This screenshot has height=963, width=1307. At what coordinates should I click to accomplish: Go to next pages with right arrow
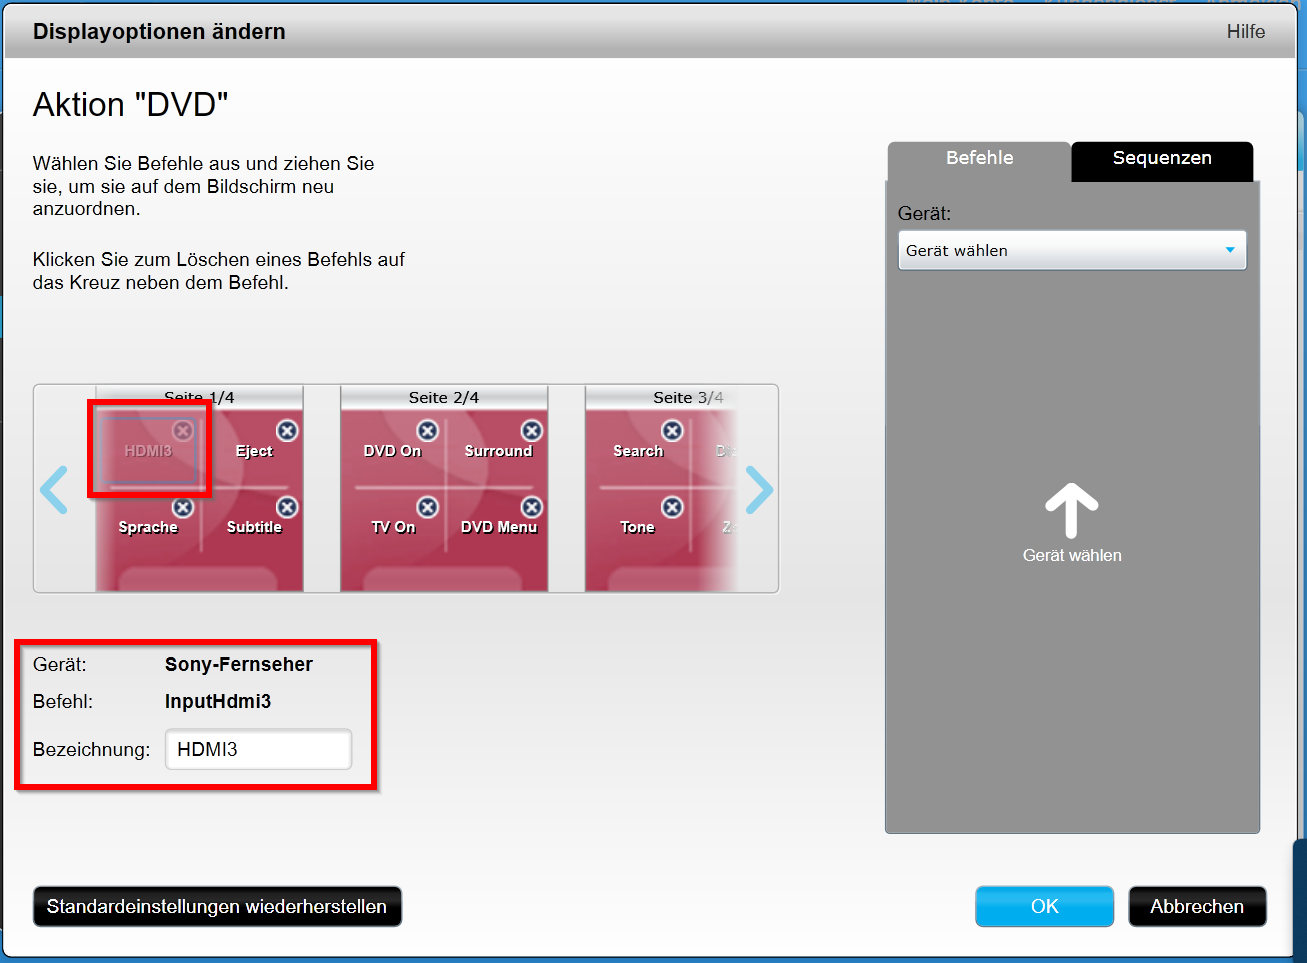pos(759,490)
